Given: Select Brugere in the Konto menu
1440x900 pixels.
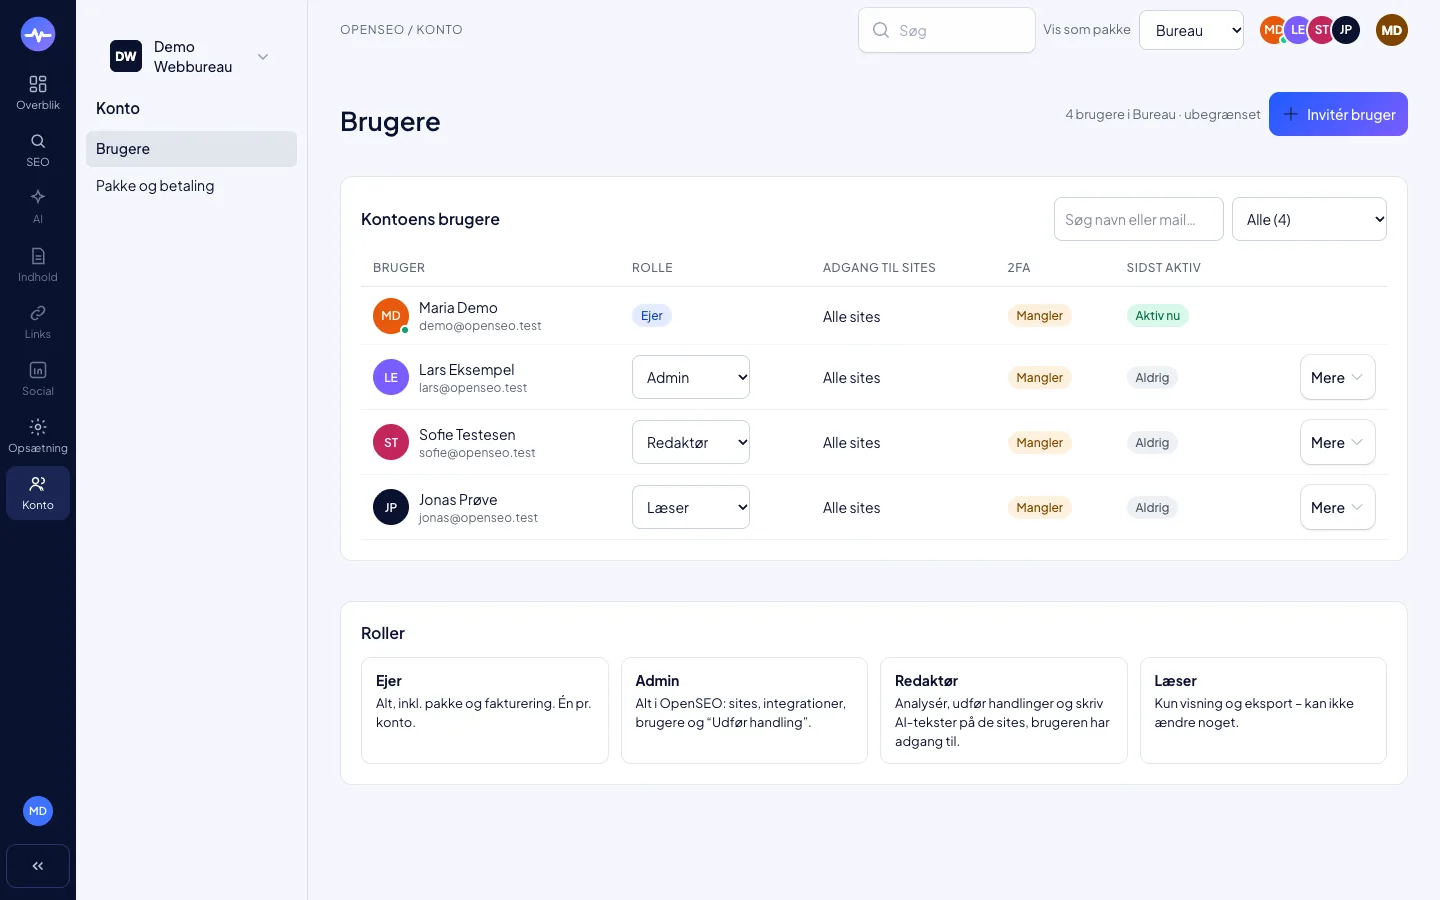Looking at the screenshot, I should (191, 149).
